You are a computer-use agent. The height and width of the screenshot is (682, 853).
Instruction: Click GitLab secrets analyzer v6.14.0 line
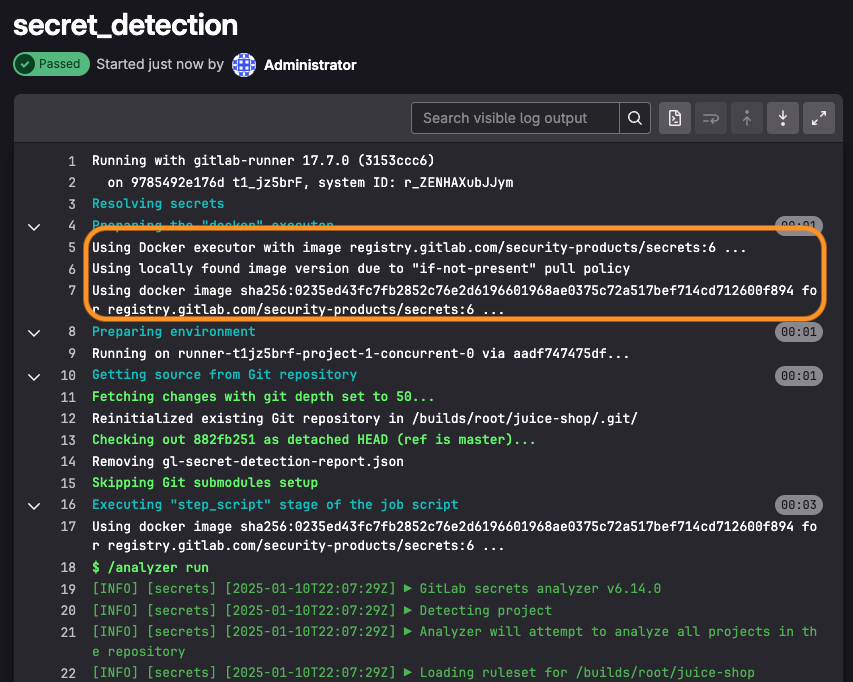tap(376, 588)
